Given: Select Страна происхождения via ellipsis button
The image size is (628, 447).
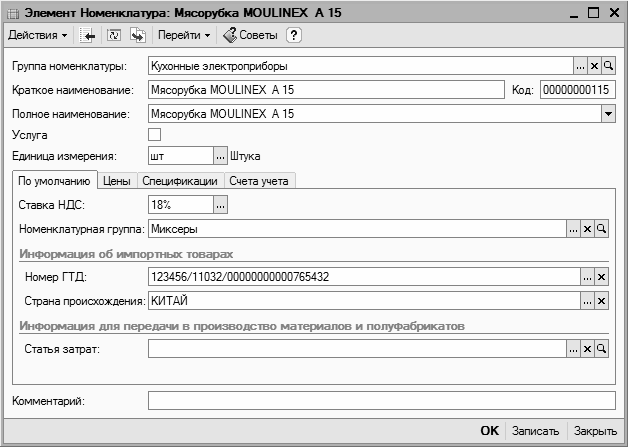Looking at the screenshot, I should click(587, 301).
